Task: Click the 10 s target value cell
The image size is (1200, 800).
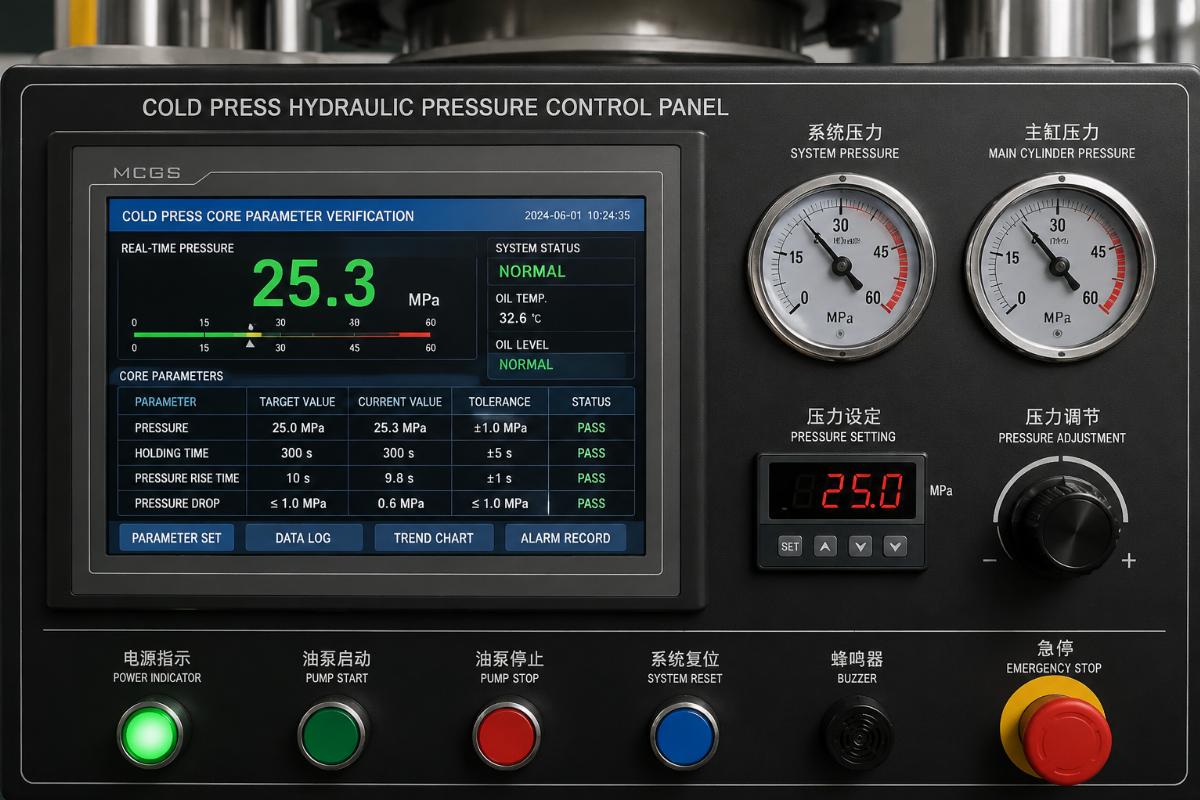Action: pos(297,478)
